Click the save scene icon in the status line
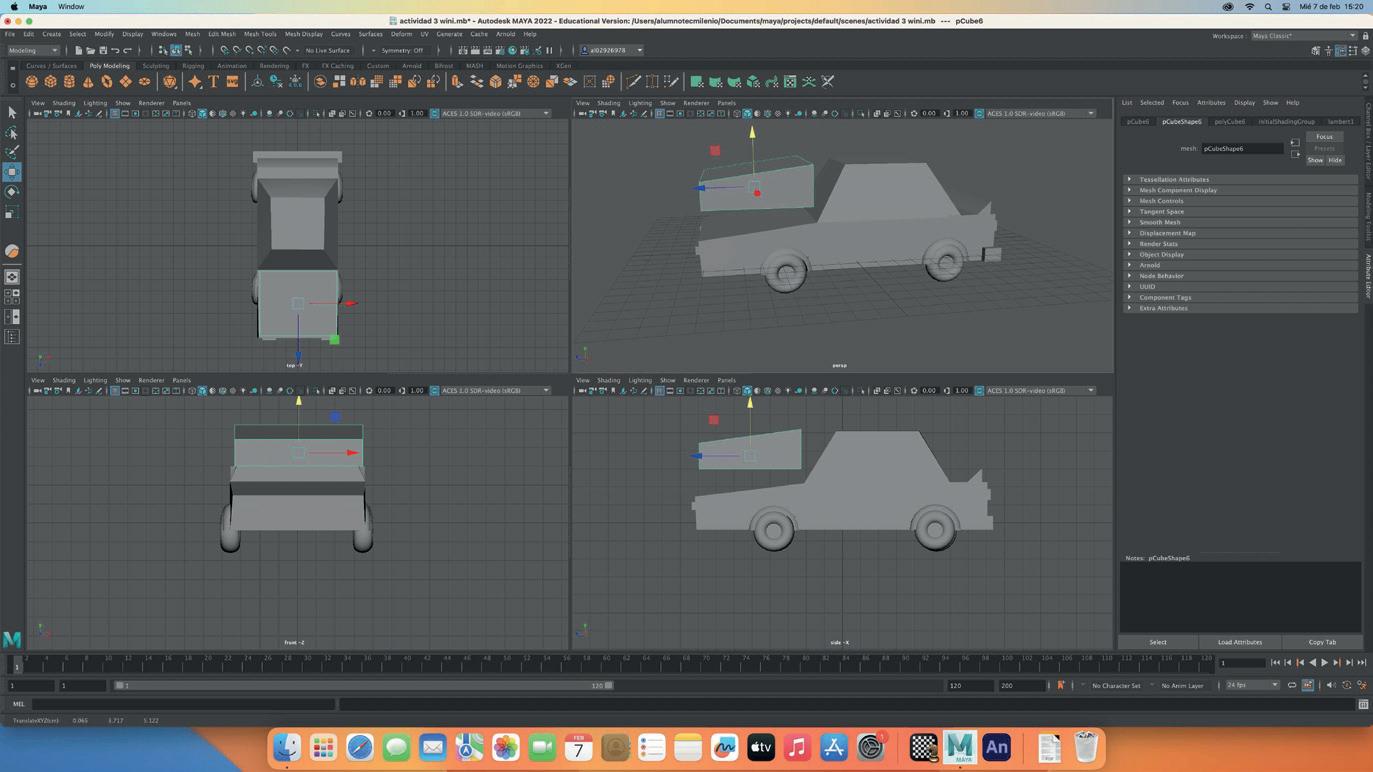1373x772 pixels. click(102, 50)
